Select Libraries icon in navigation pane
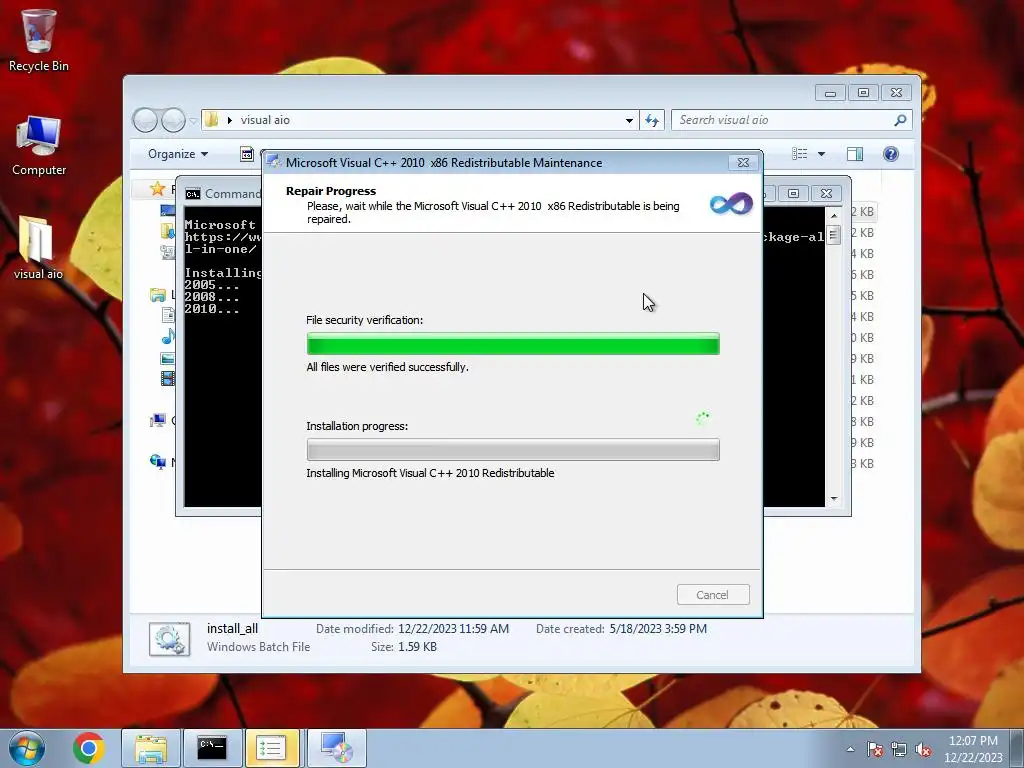Viewport: 1024px width, 768px height. pos(157,295)
